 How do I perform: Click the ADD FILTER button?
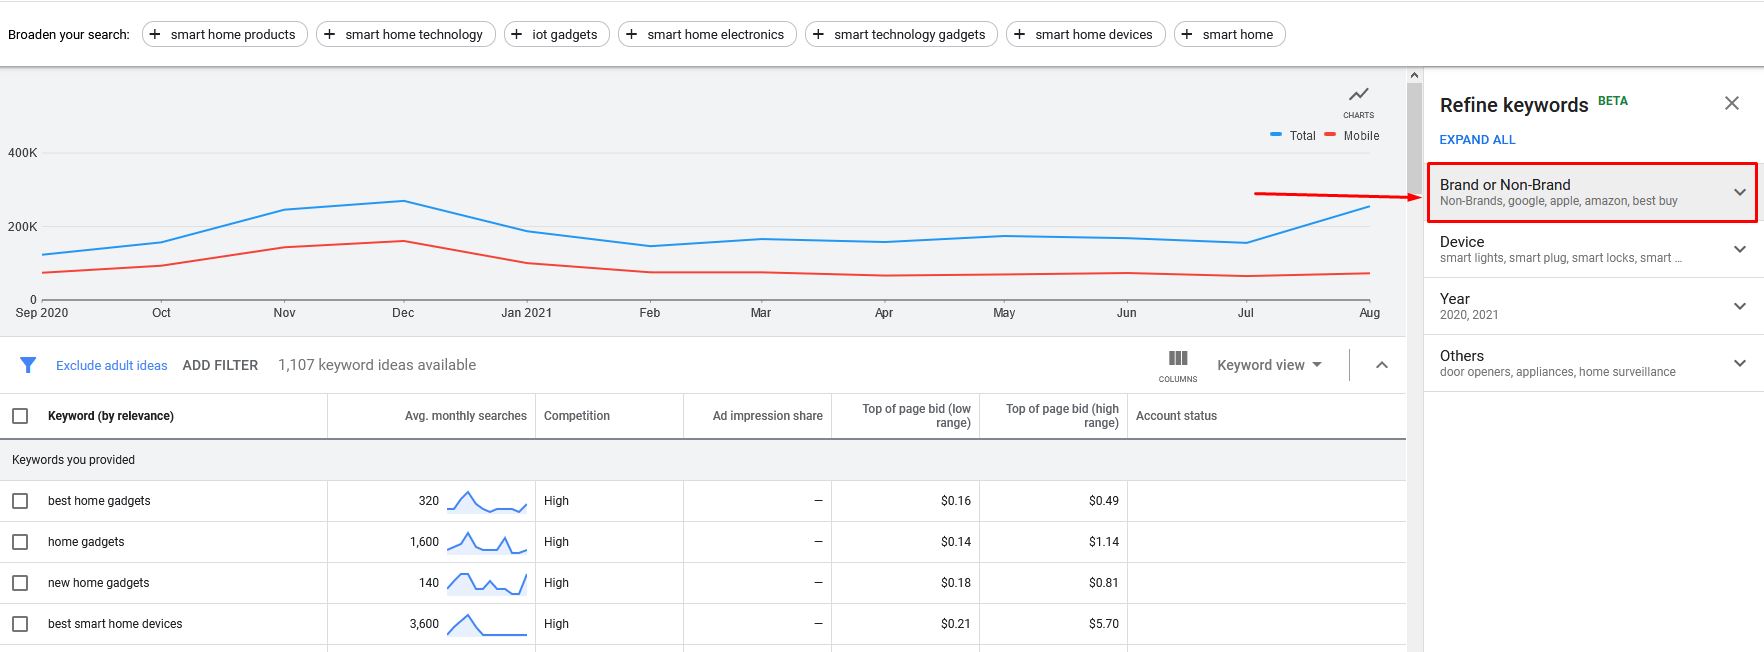pyautogui.click(x=220, y=365)
